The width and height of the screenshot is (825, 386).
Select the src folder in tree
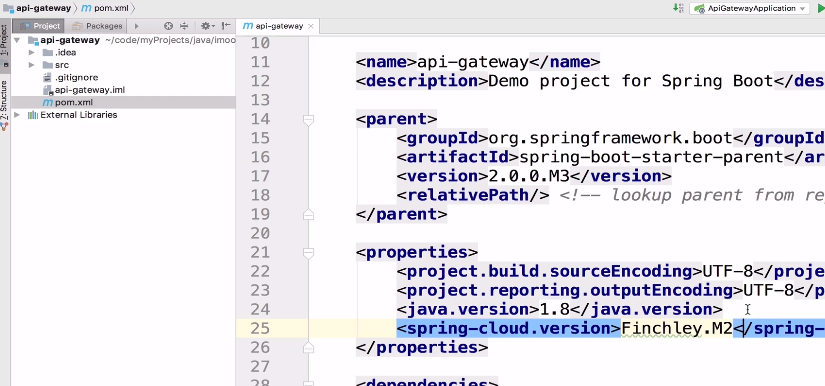point(62,65)
